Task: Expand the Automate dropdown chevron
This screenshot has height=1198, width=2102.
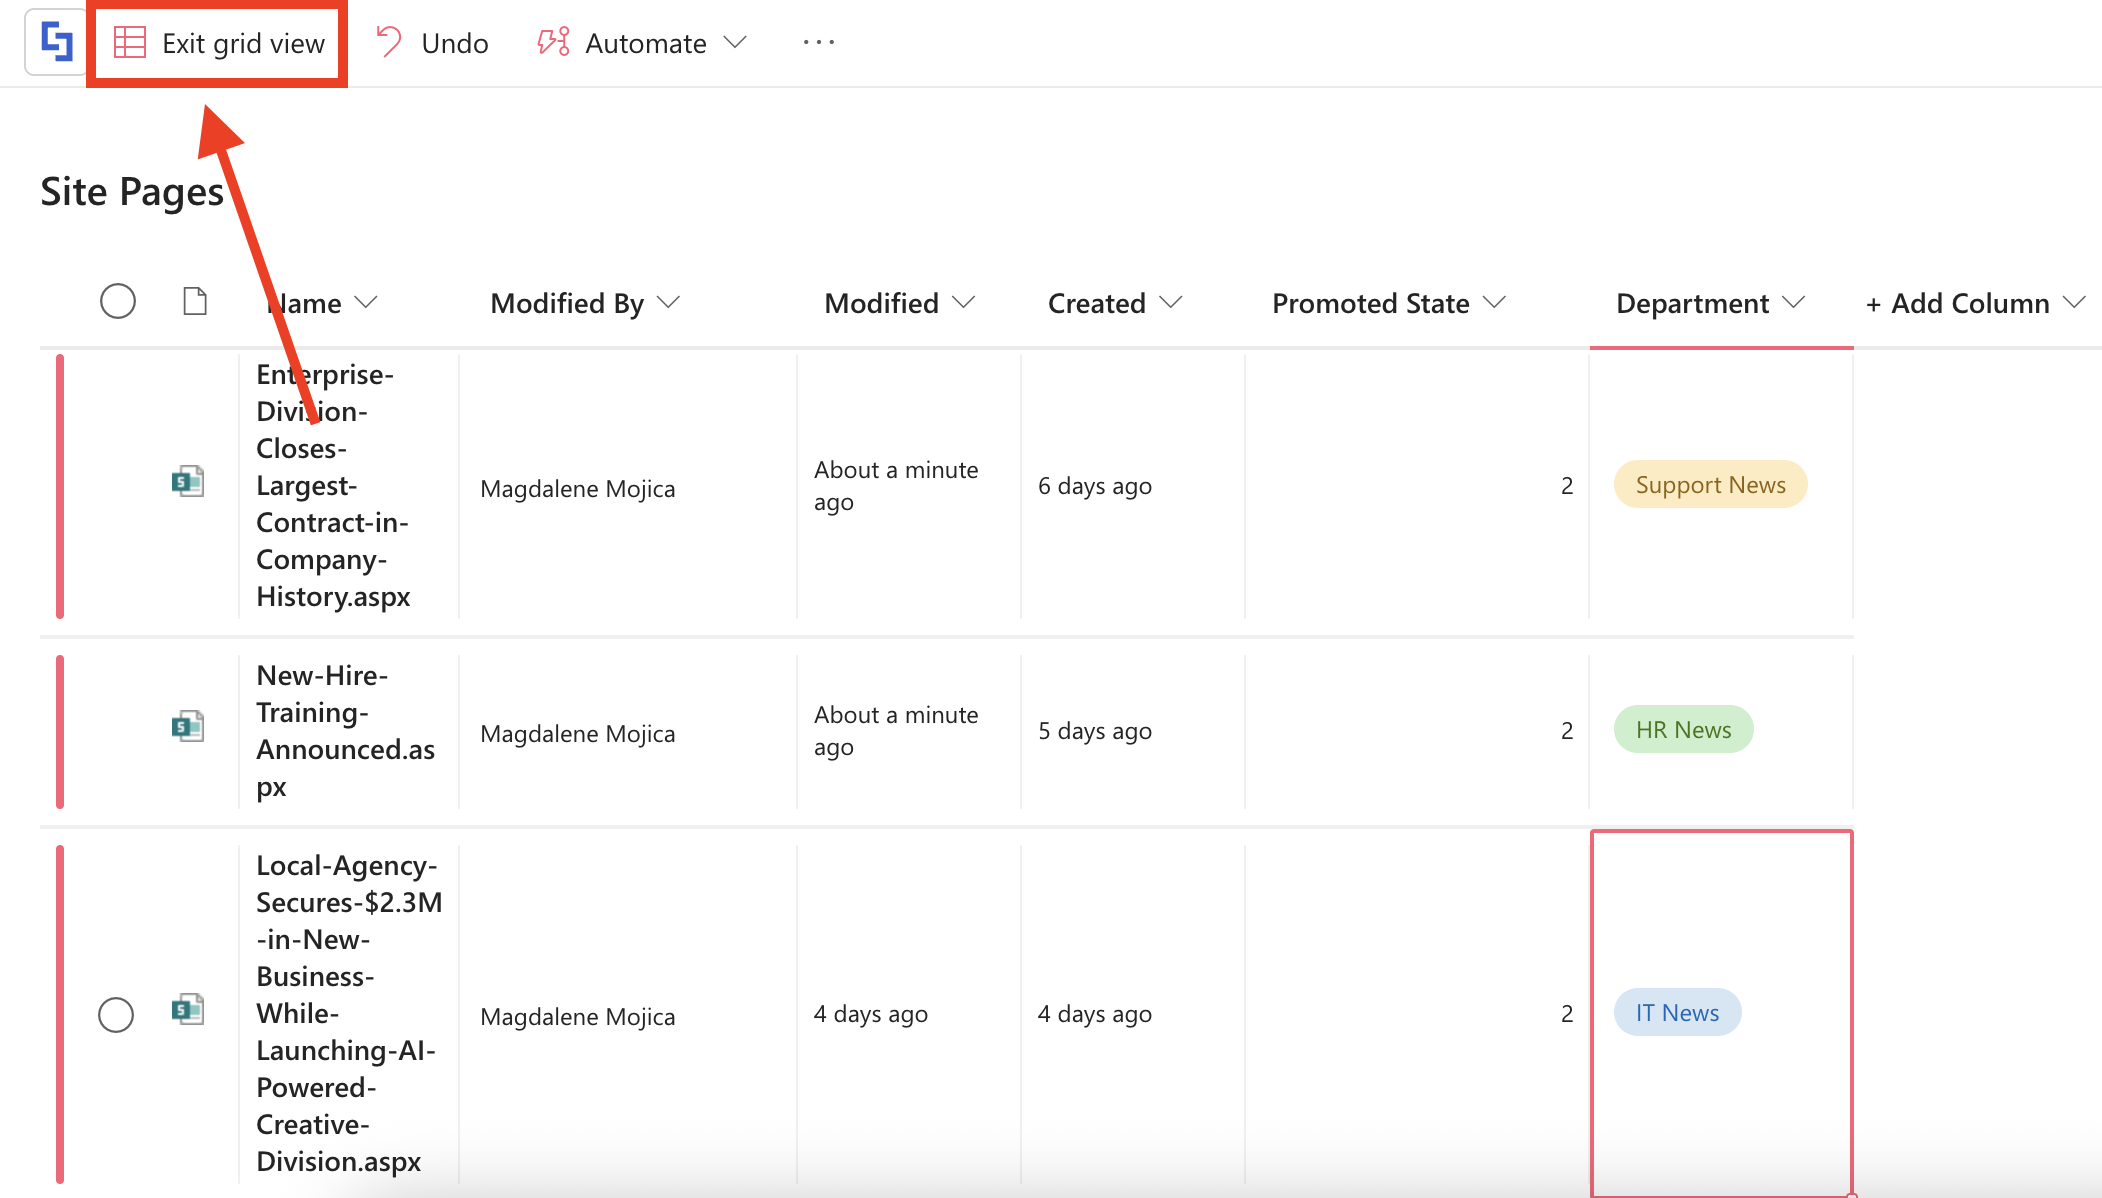Action: tap(735, 42)
